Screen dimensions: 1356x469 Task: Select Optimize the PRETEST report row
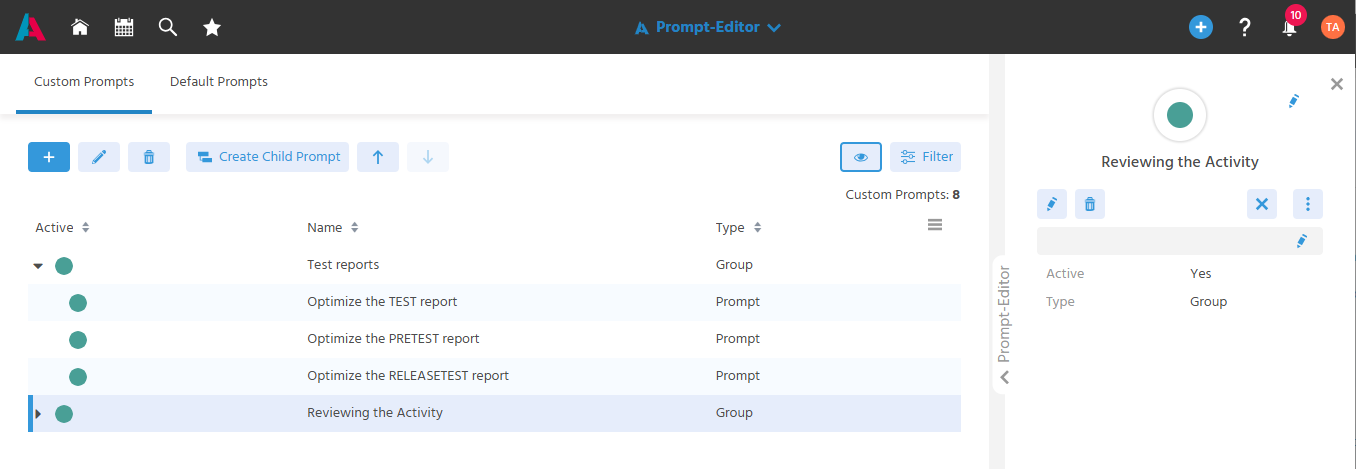494,339
